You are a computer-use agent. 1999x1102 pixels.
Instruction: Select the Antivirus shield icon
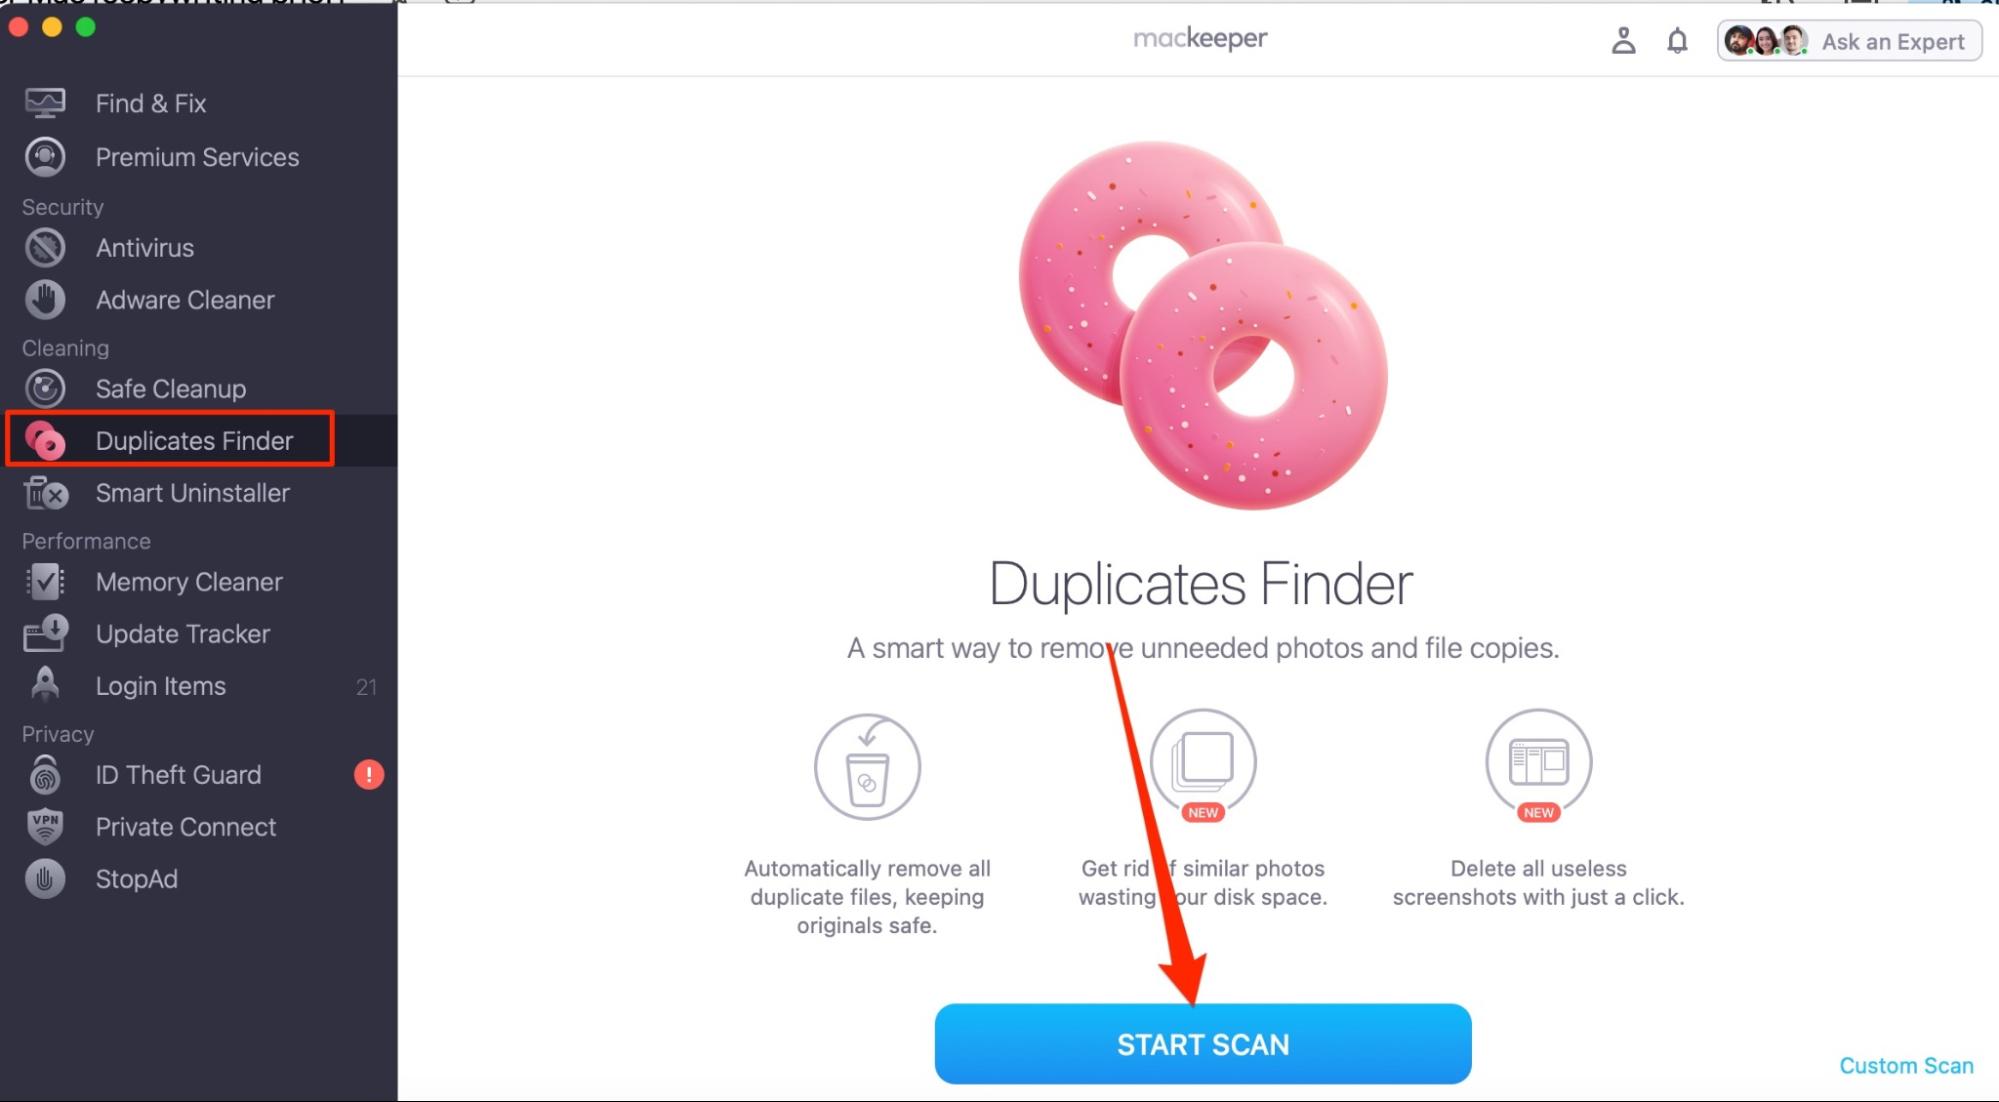click(45, 248)
